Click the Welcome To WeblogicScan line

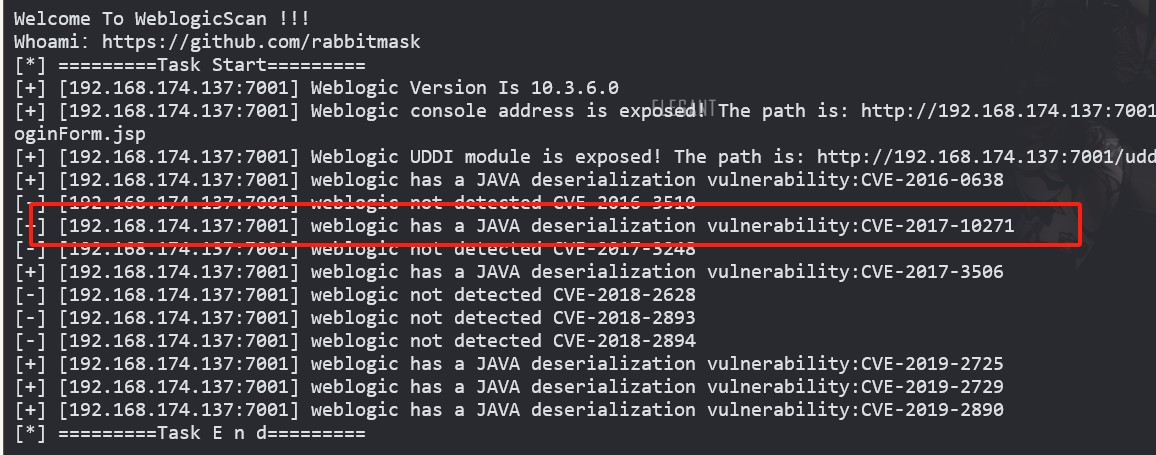click(161, 18)
